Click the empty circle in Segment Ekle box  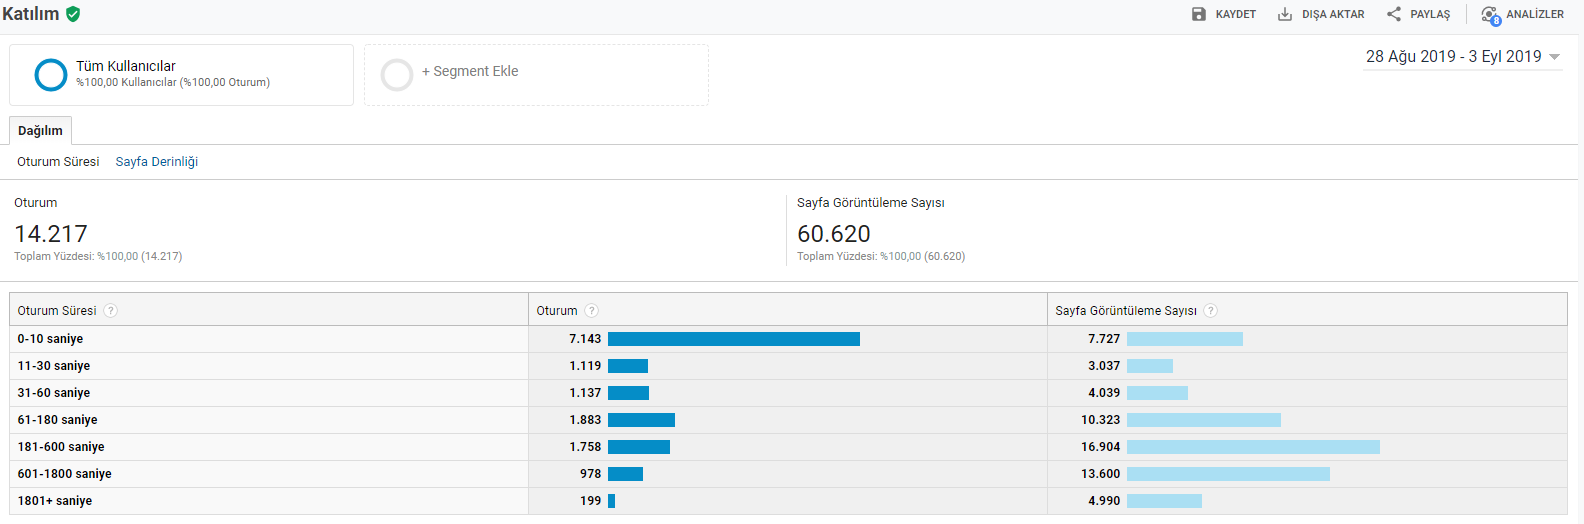(x=397, y=75)
